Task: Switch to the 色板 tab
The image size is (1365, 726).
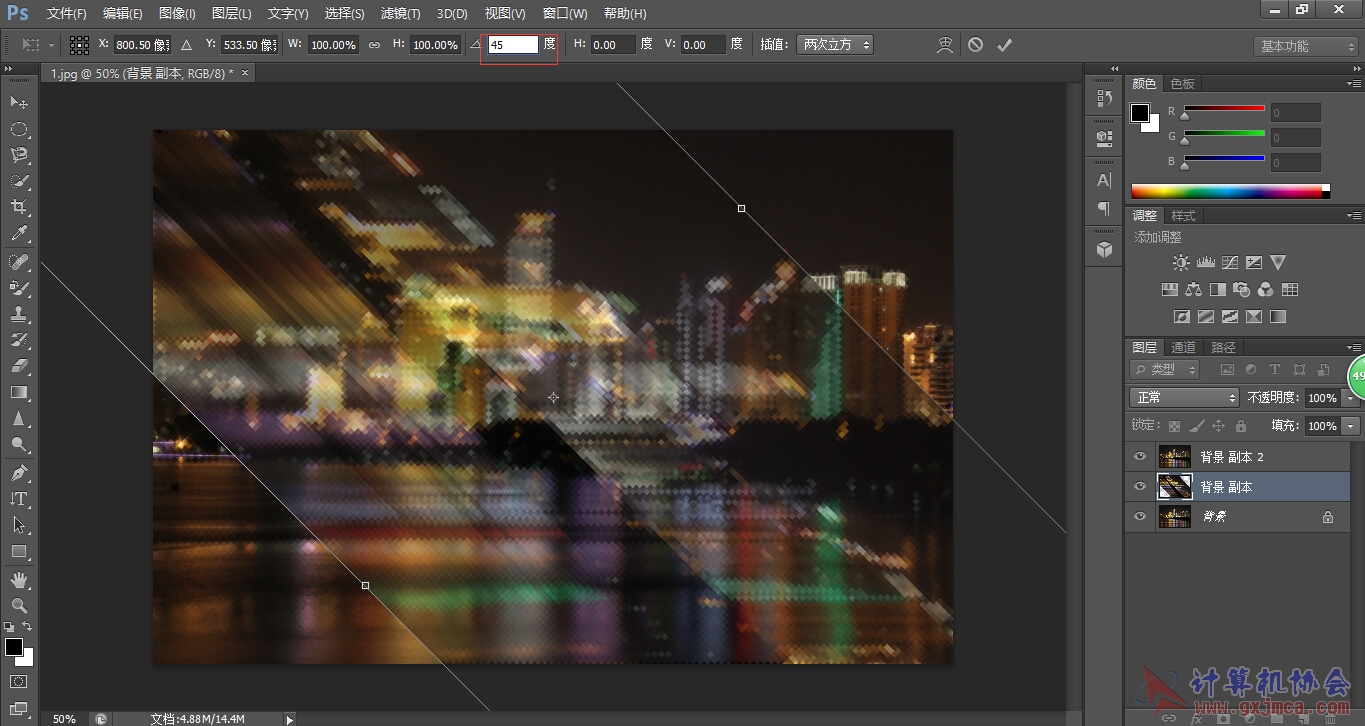Action: 1182,83
